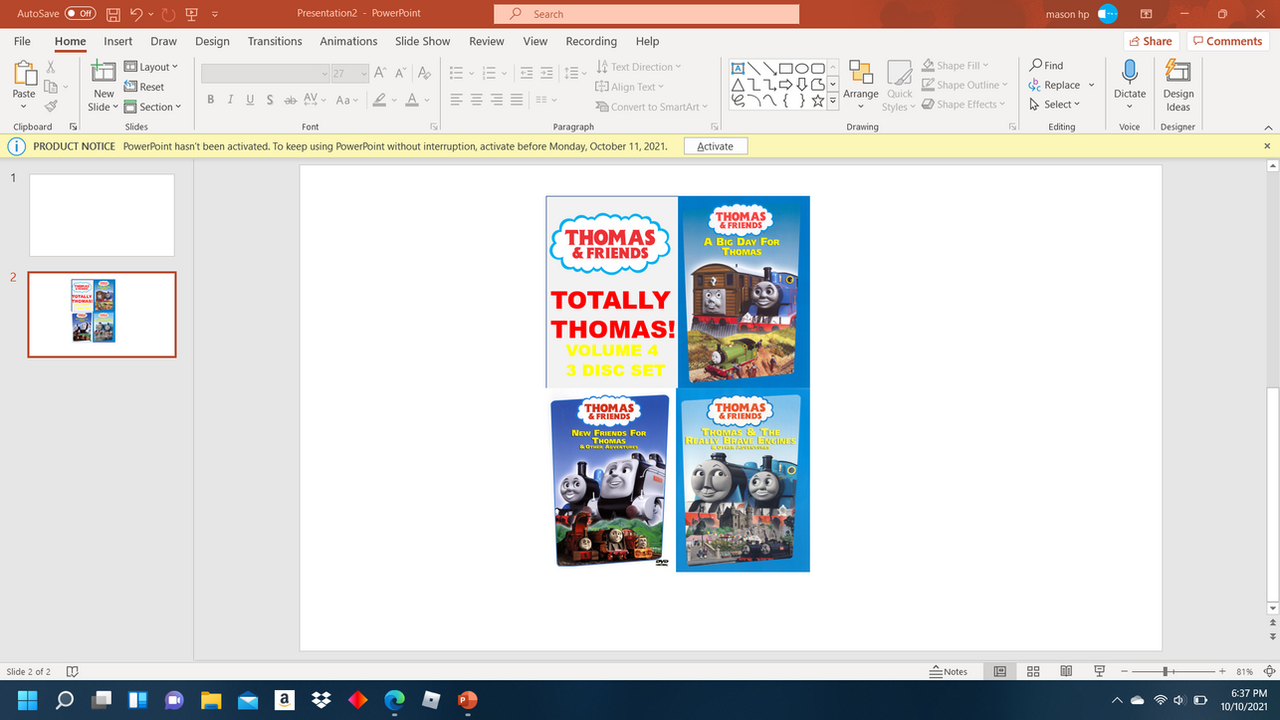Open the Shape Effects dropdown

tap(964, 104)
